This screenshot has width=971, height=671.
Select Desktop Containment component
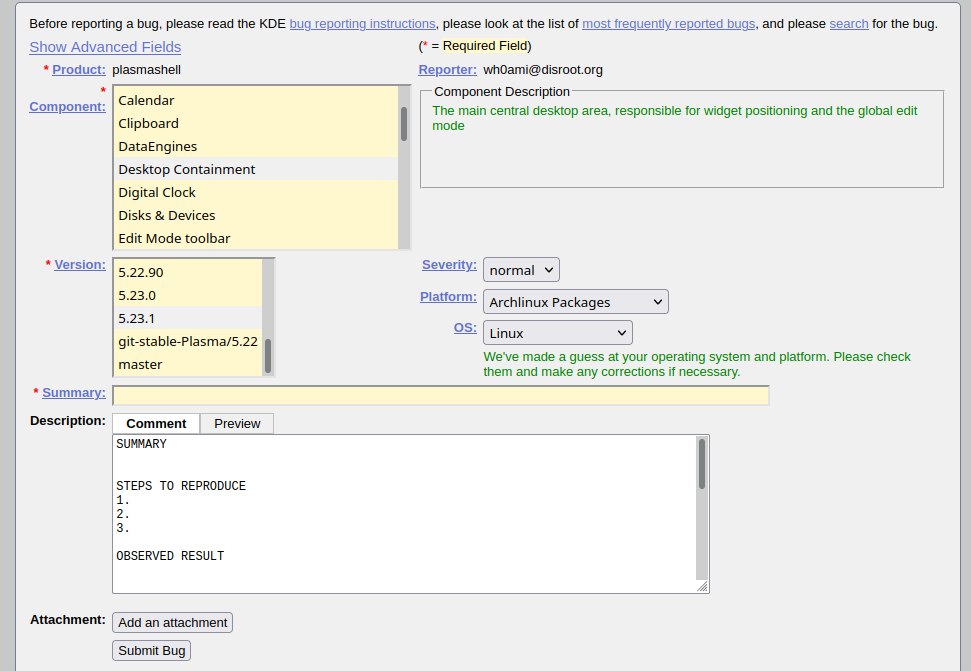pos(256,169)
